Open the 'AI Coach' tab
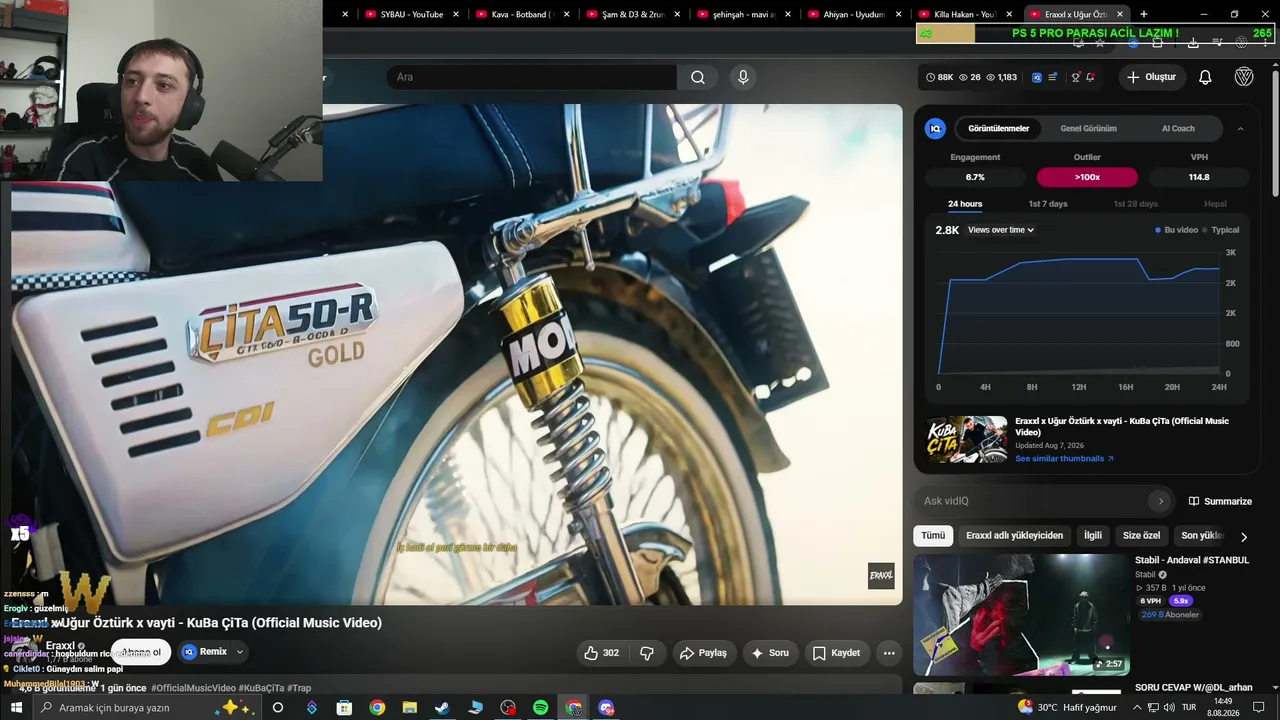Image resolution: width=1280 pixels, height=720 pixels. pos(1178,128)
